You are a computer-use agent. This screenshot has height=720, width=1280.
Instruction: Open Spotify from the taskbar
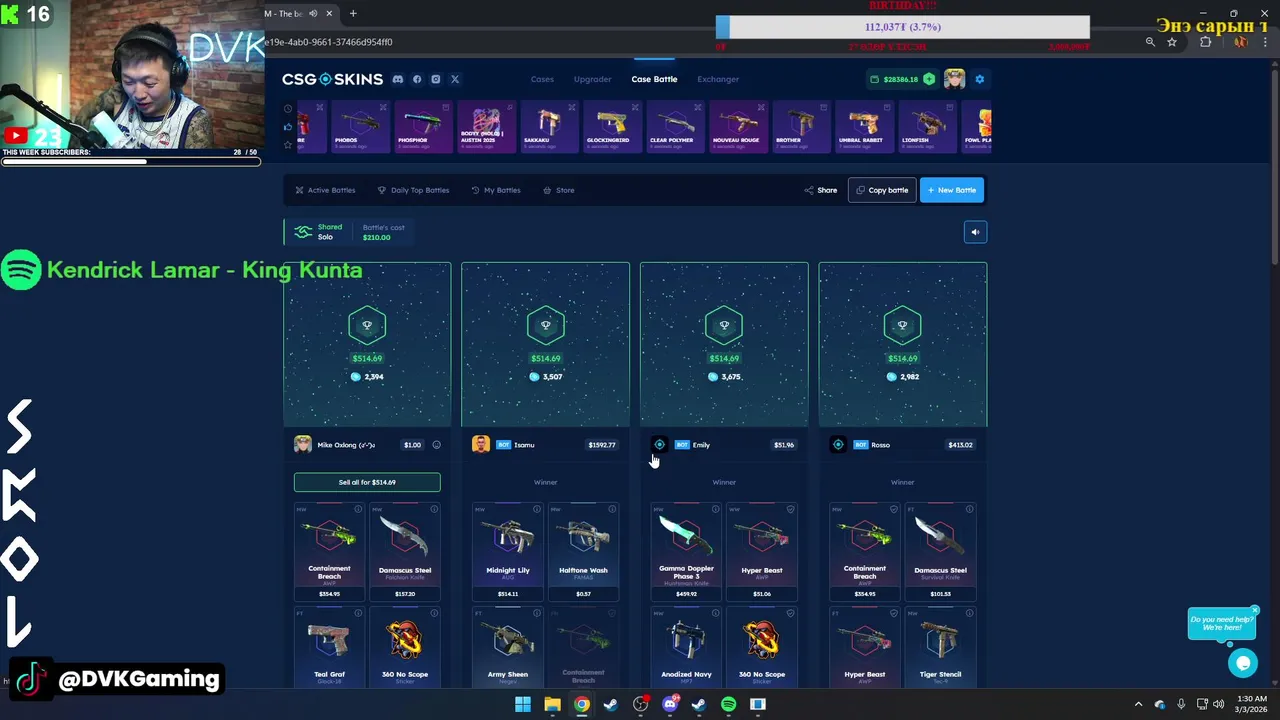click(x=728, y=704)
